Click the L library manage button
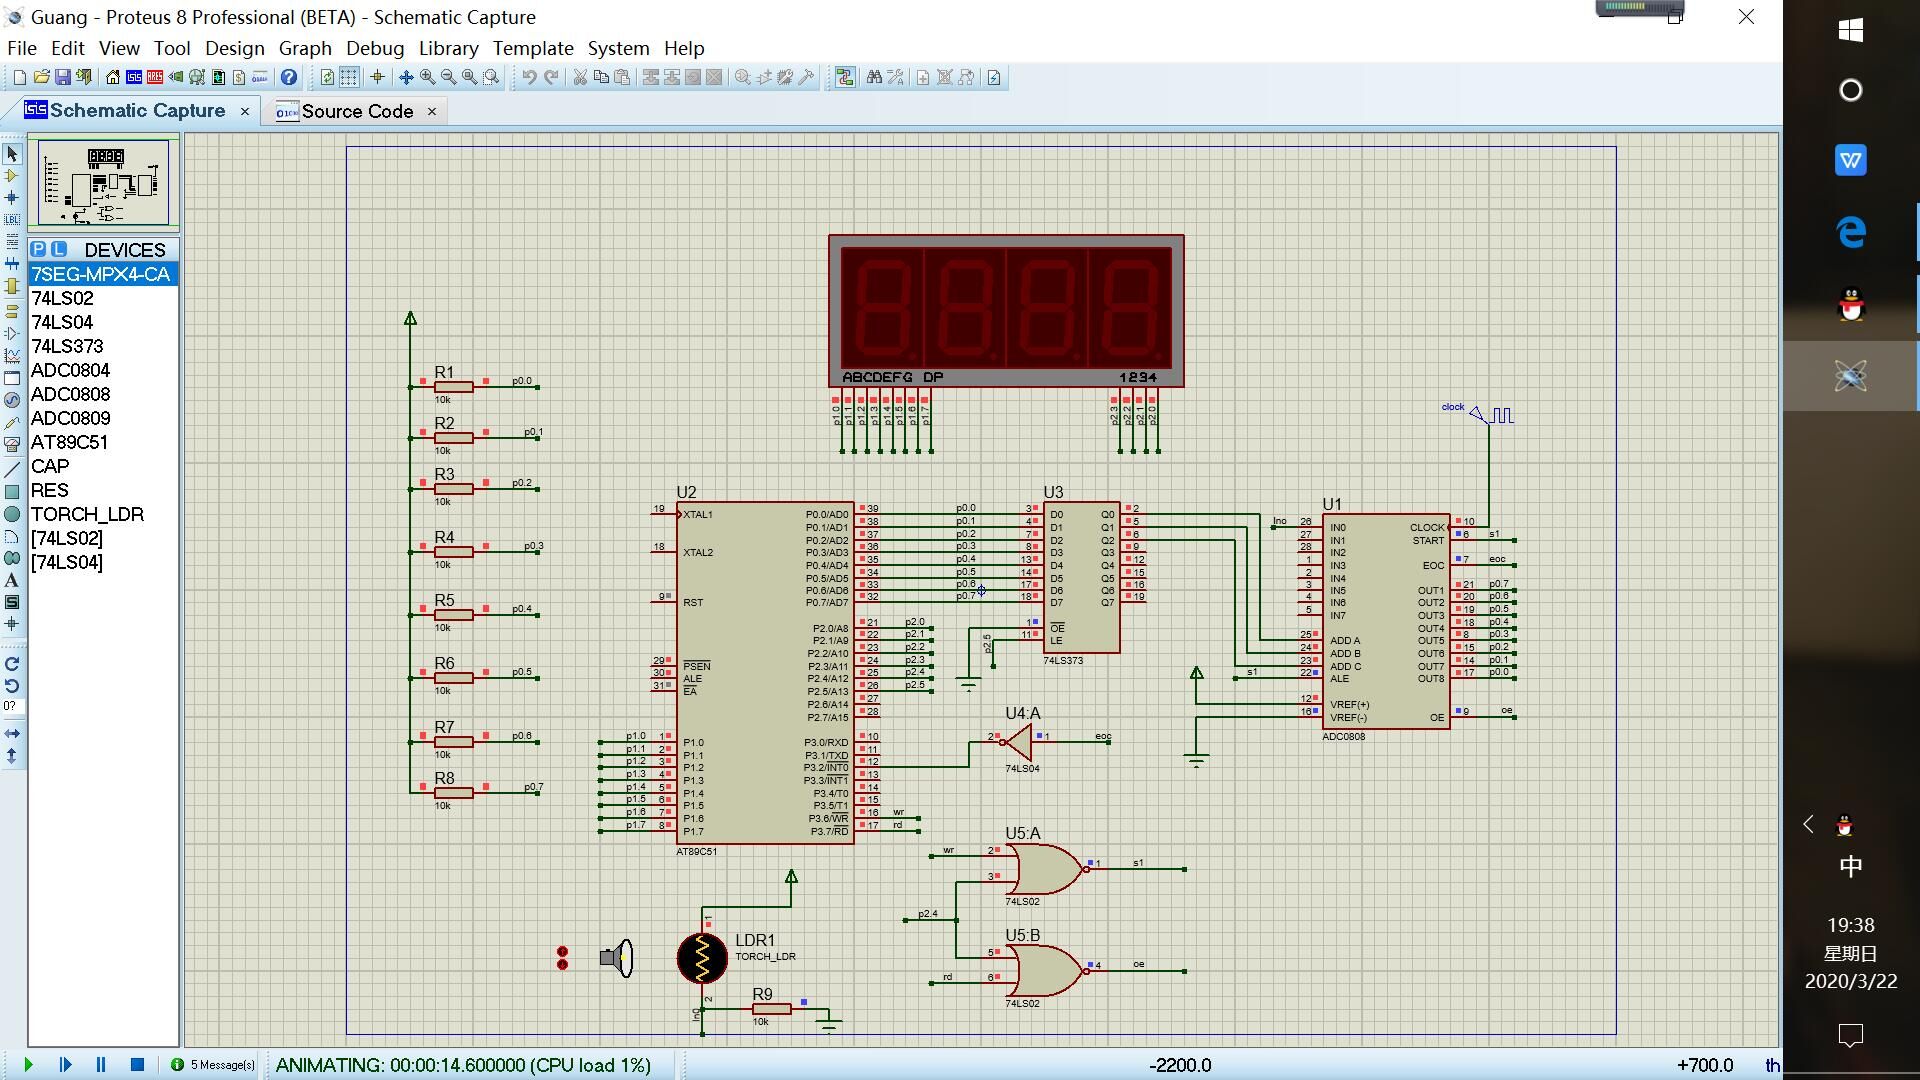Screen dimensions: 1920x1080 [59, 249]
